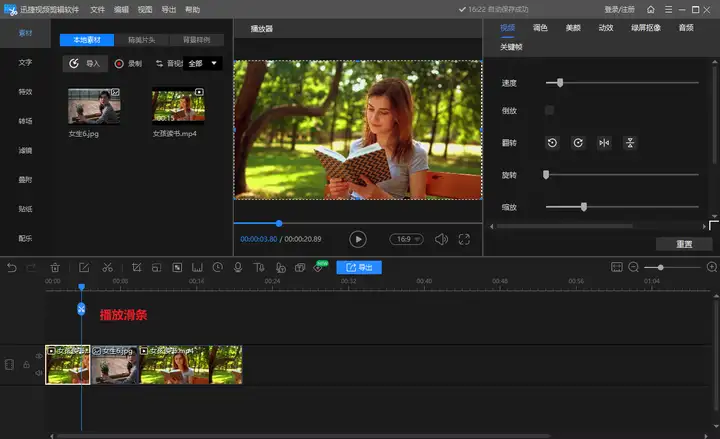Image resolution: width=720 pixels, height=439 pixels.
Task: Toggle video track visibility eye
Action: click(x=39, y=356)
